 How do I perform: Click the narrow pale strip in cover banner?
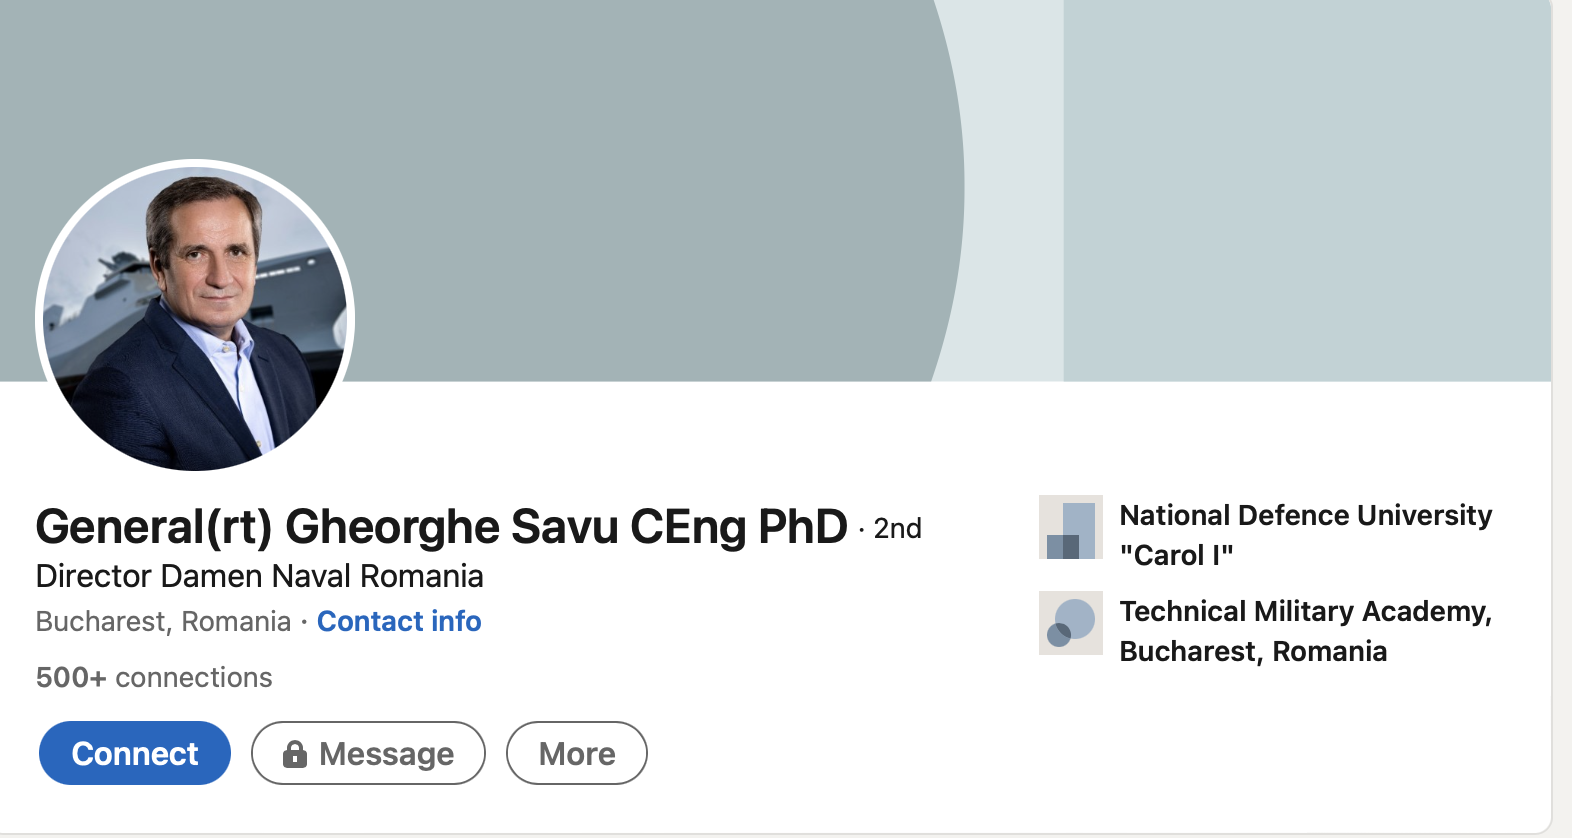coord(1010,190)
